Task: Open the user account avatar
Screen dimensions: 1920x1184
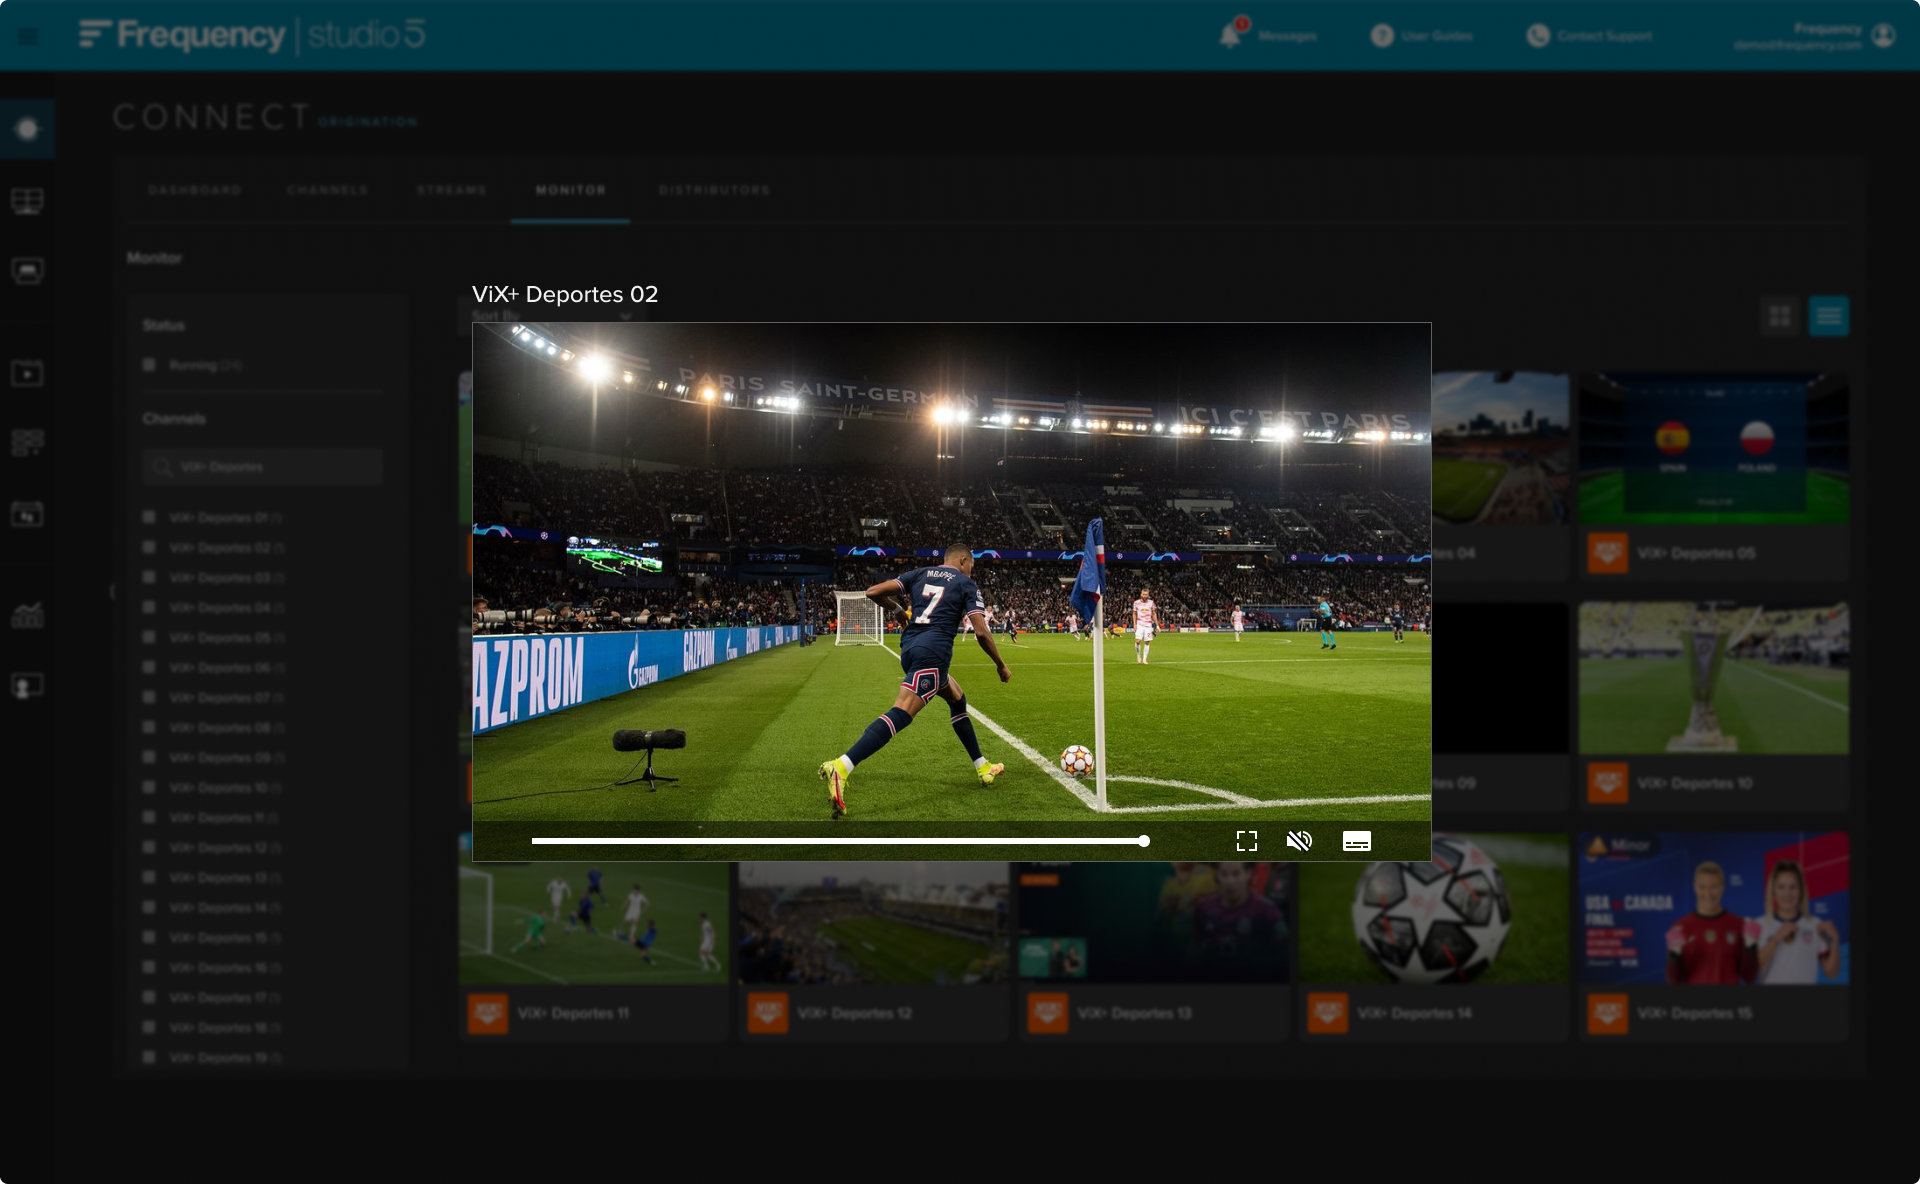Action: [1883, 36]
